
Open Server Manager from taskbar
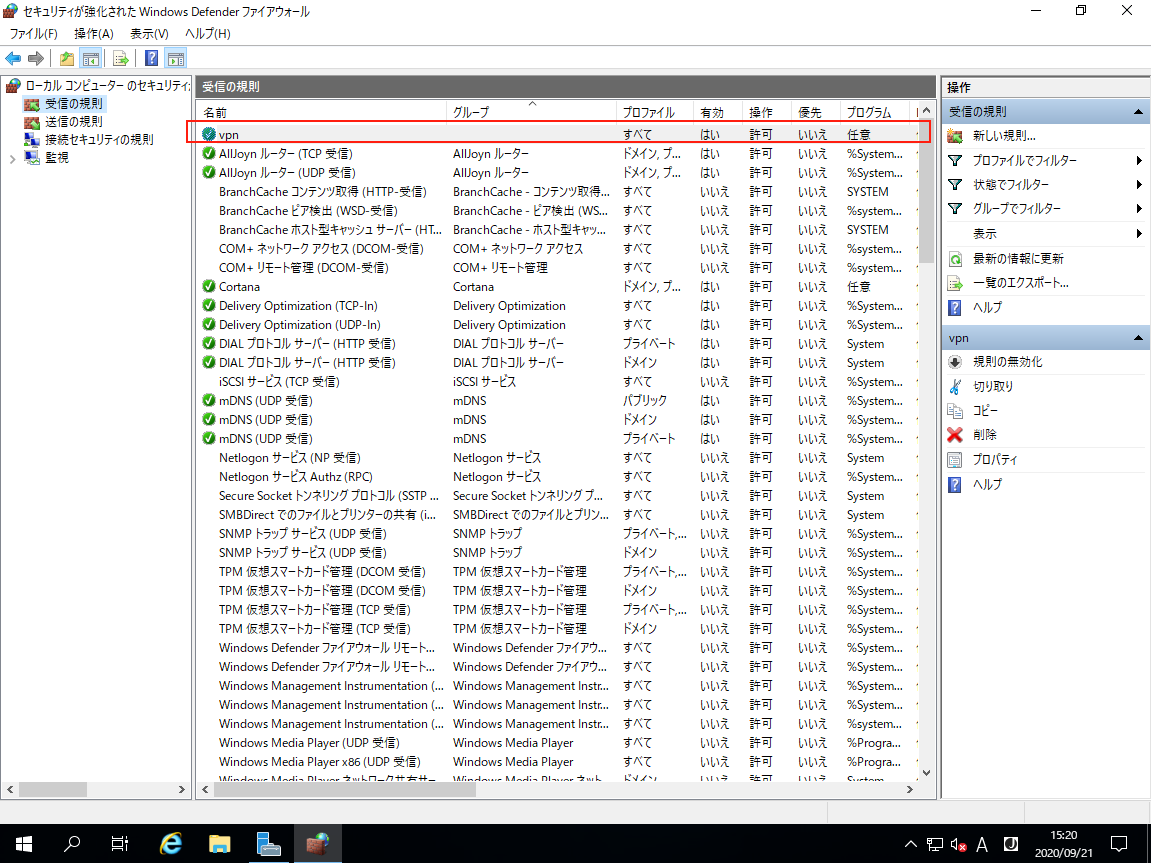coord(269,843)
